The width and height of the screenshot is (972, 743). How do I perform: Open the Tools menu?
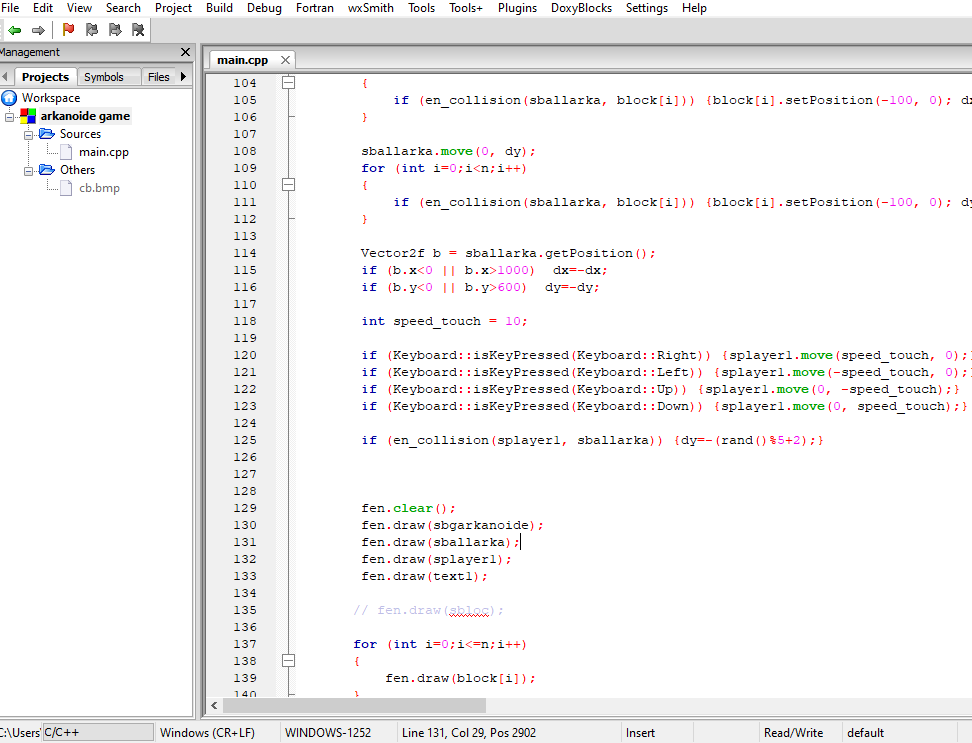click(422, 8)
